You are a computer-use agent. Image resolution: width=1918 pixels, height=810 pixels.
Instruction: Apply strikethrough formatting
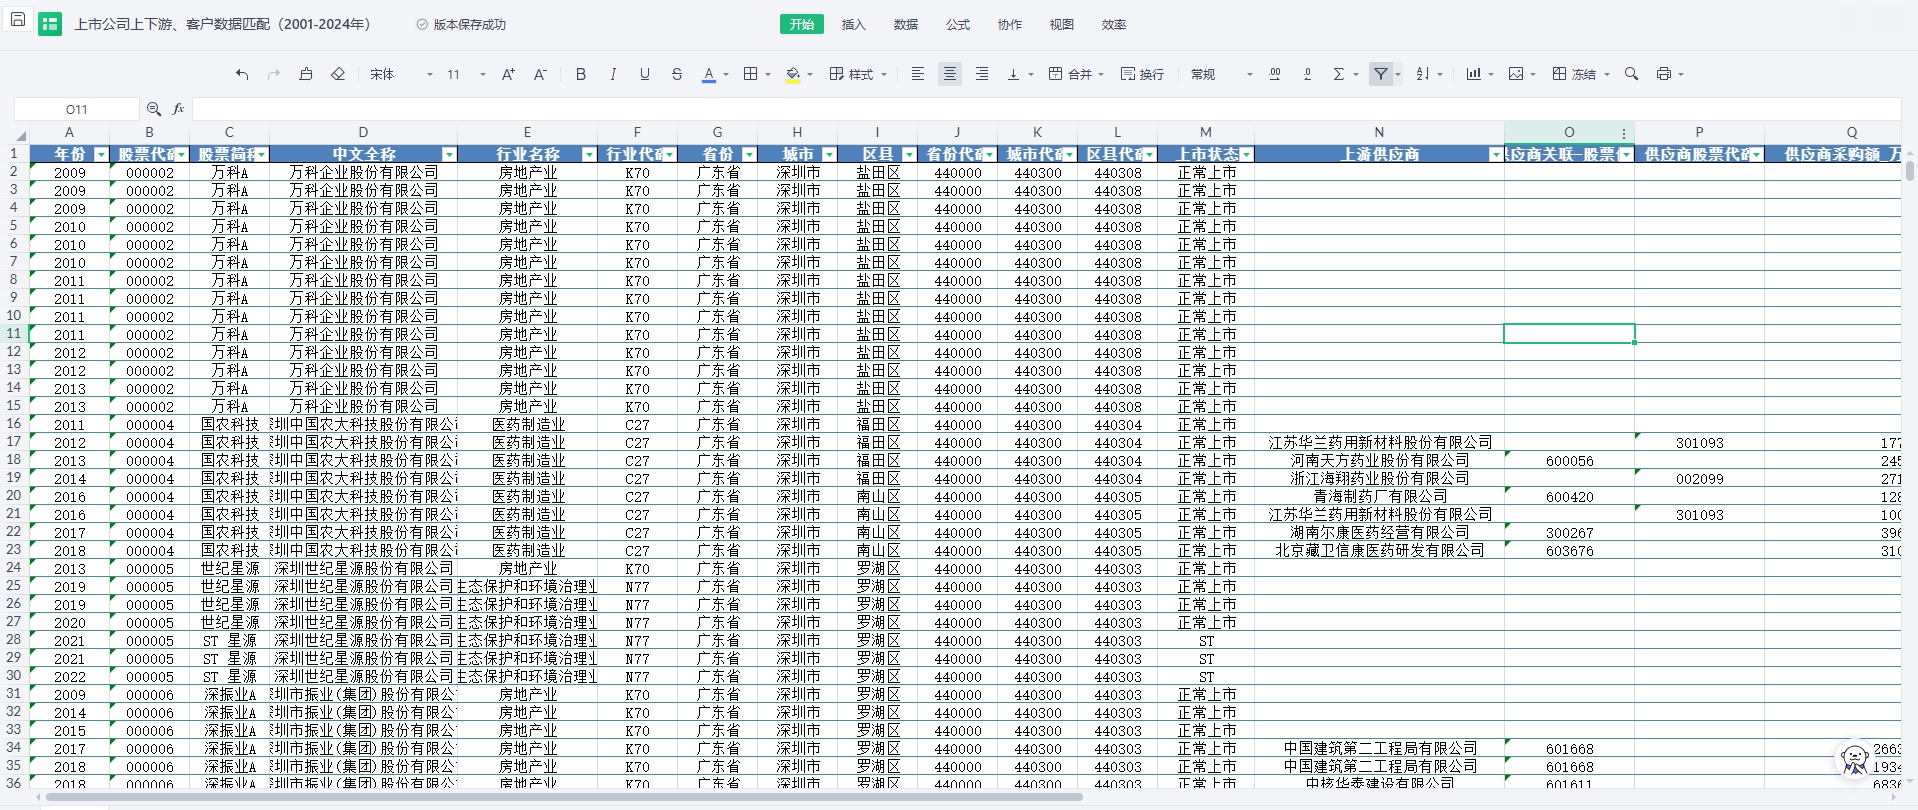tap(677, 74)
